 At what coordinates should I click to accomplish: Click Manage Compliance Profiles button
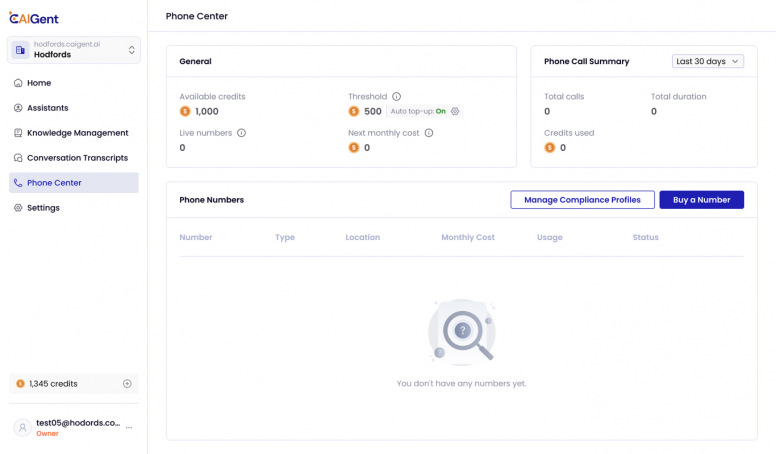582,200
